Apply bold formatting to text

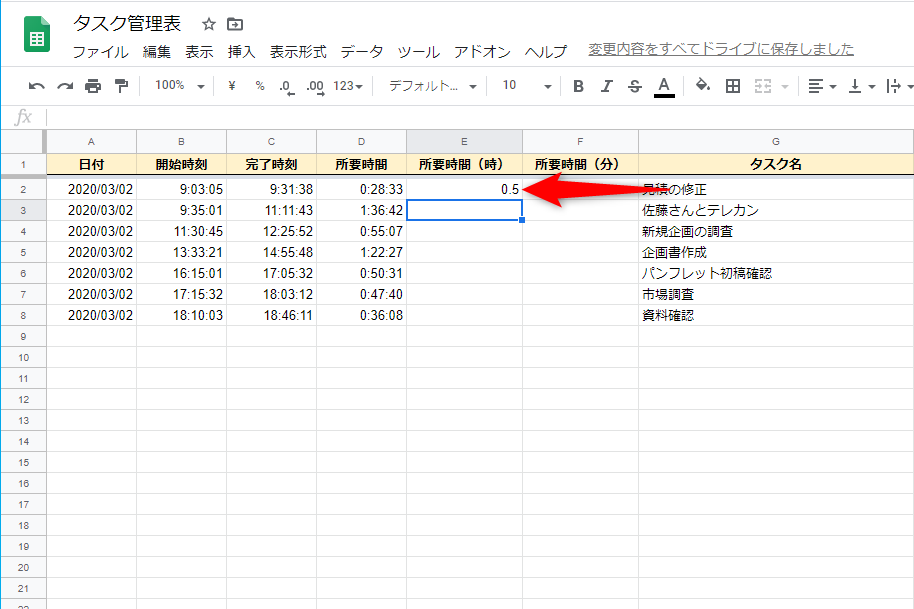[577, 86]
